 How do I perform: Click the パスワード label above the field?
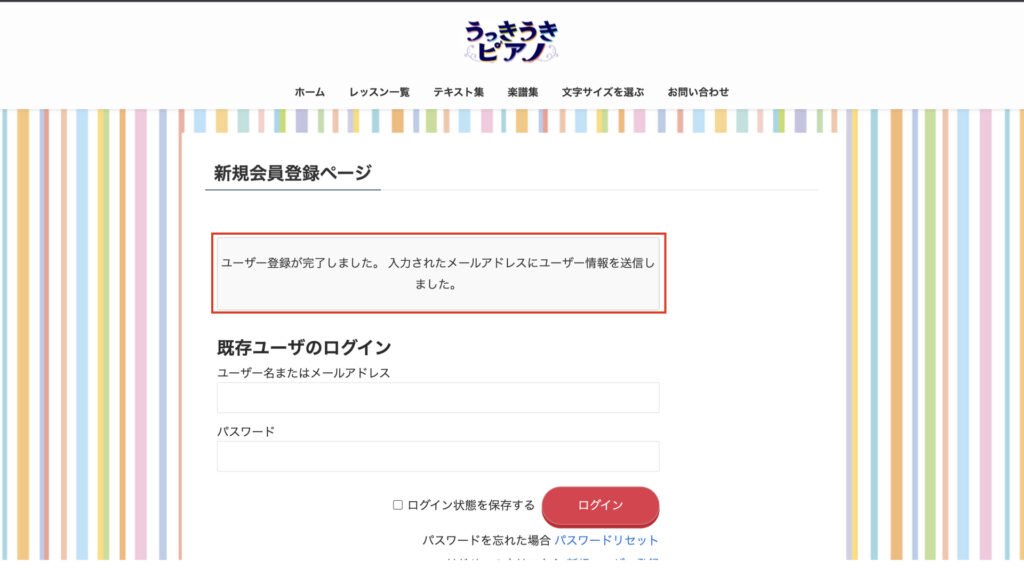click(246, 432)
